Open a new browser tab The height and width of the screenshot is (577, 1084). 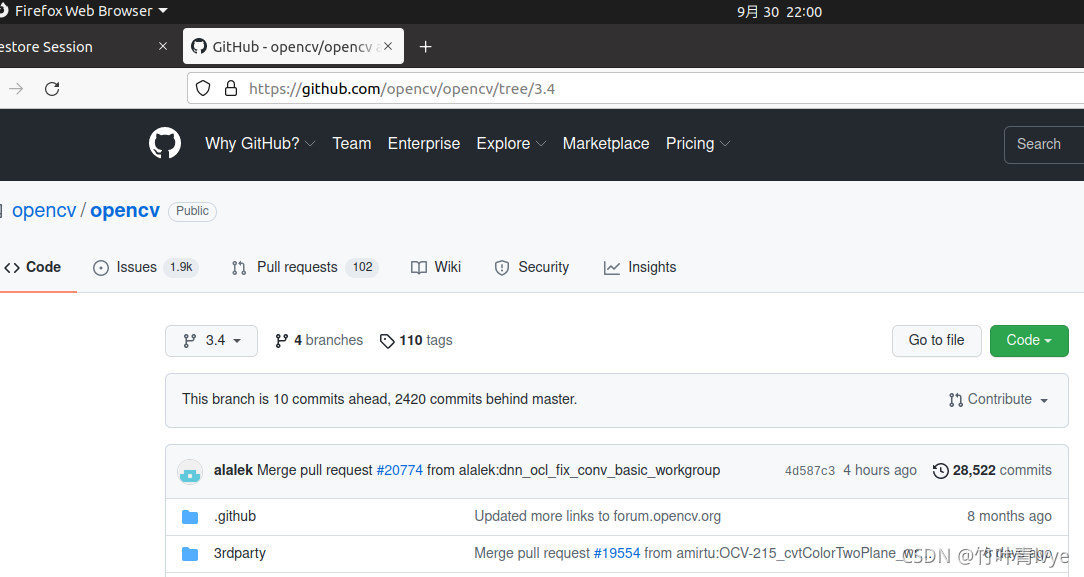click(425, 46)
